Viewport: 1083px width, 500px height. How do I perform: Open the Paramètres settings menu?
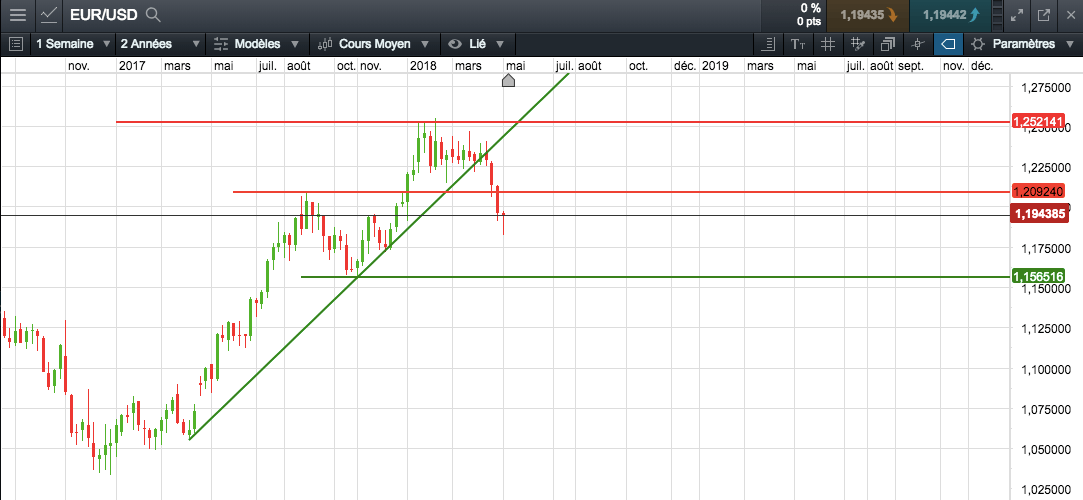pos(1022,44)
